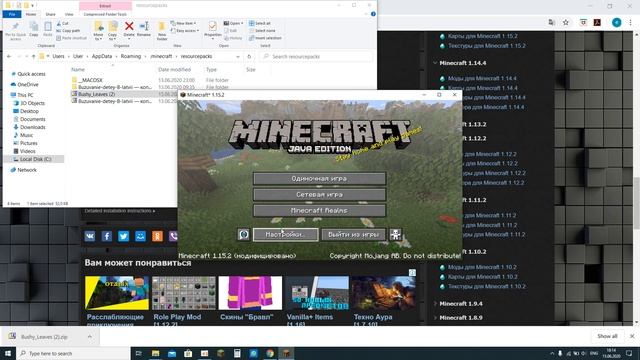Viewport: 640px width, 360px height.
Task: Expand Minecraft 1.8.9 section on webpage
Action: 435,318
